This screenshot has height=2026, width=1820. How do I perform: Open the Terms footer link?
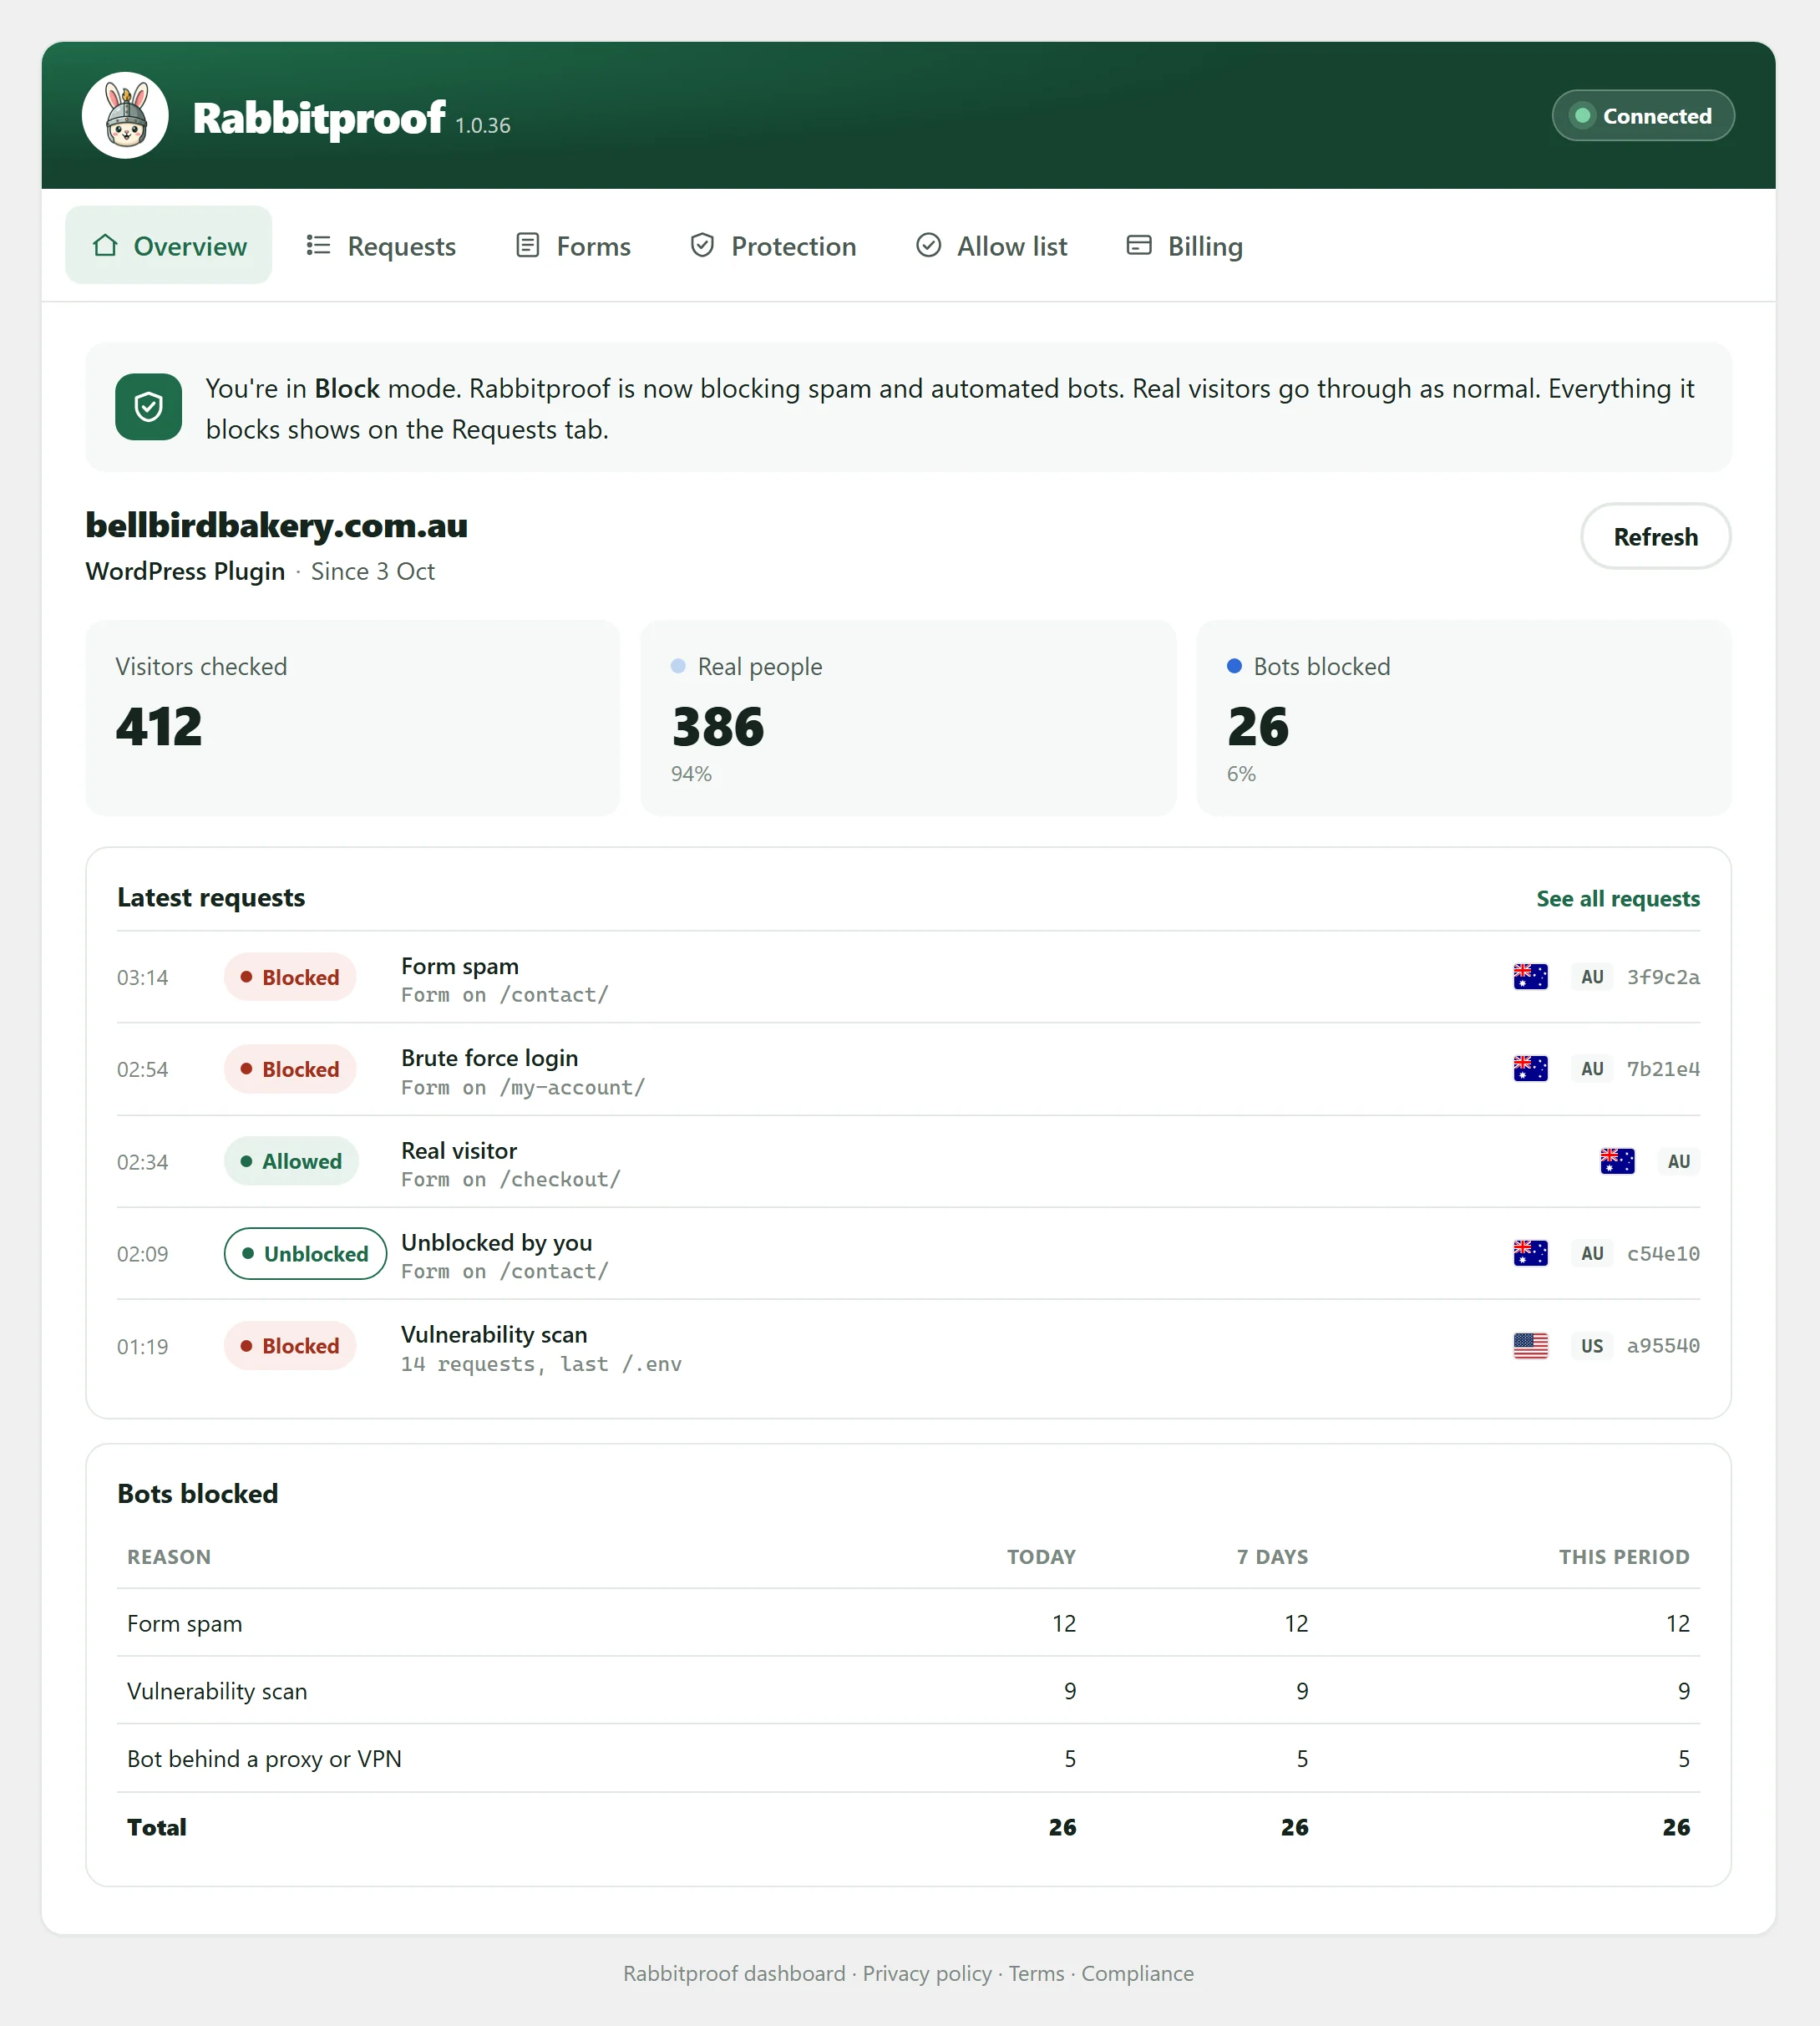pyautogui.click(x=1036, y=1973)
